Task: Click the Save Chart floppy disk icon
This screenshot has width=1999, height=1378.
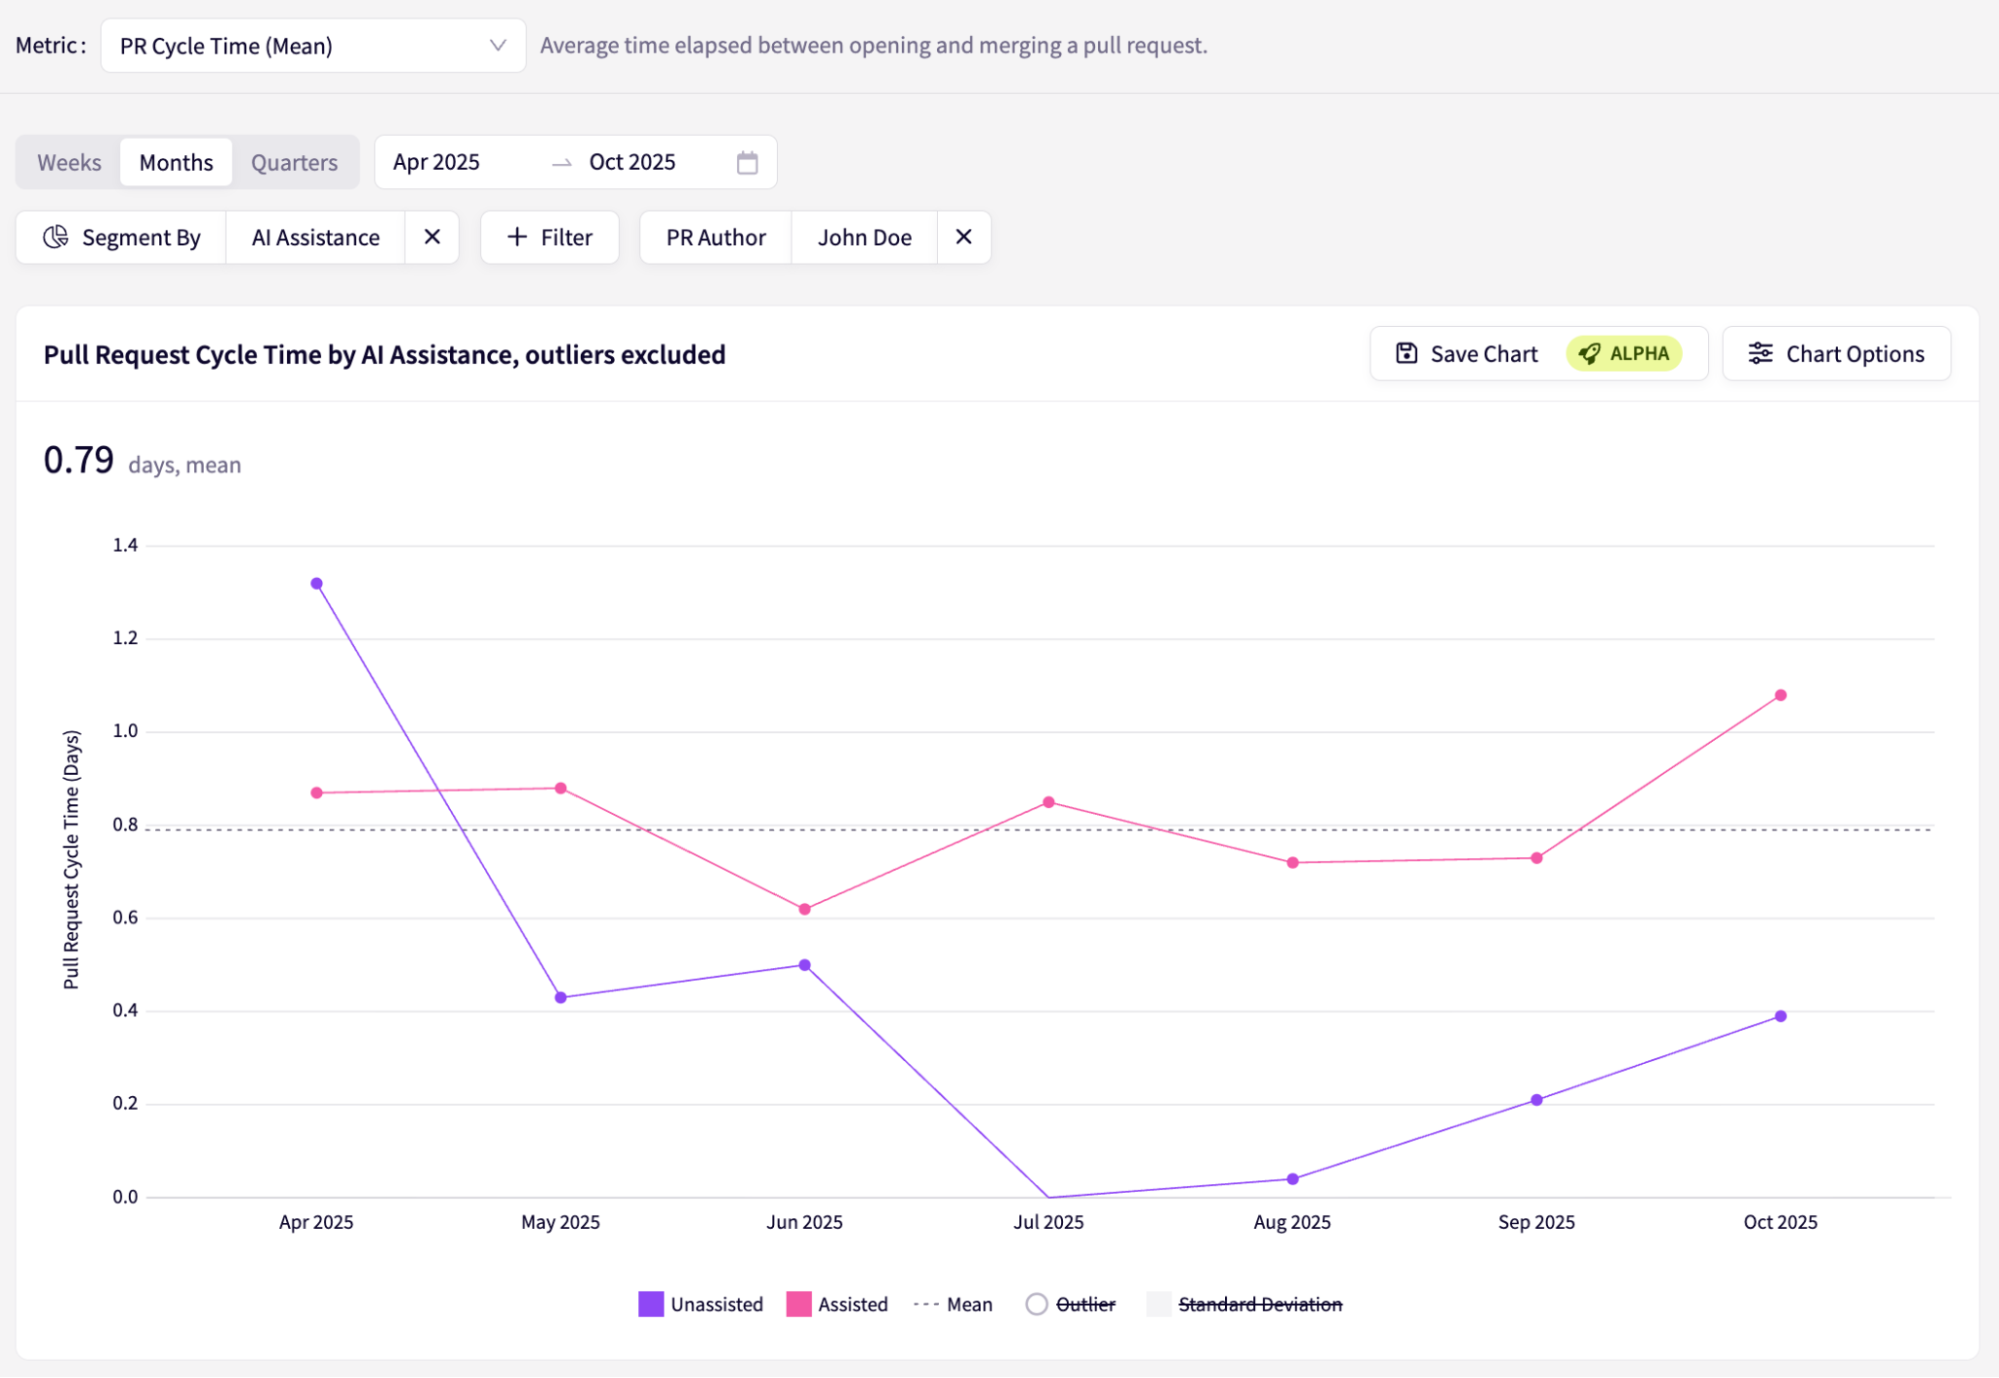Action: (1406, 353)
